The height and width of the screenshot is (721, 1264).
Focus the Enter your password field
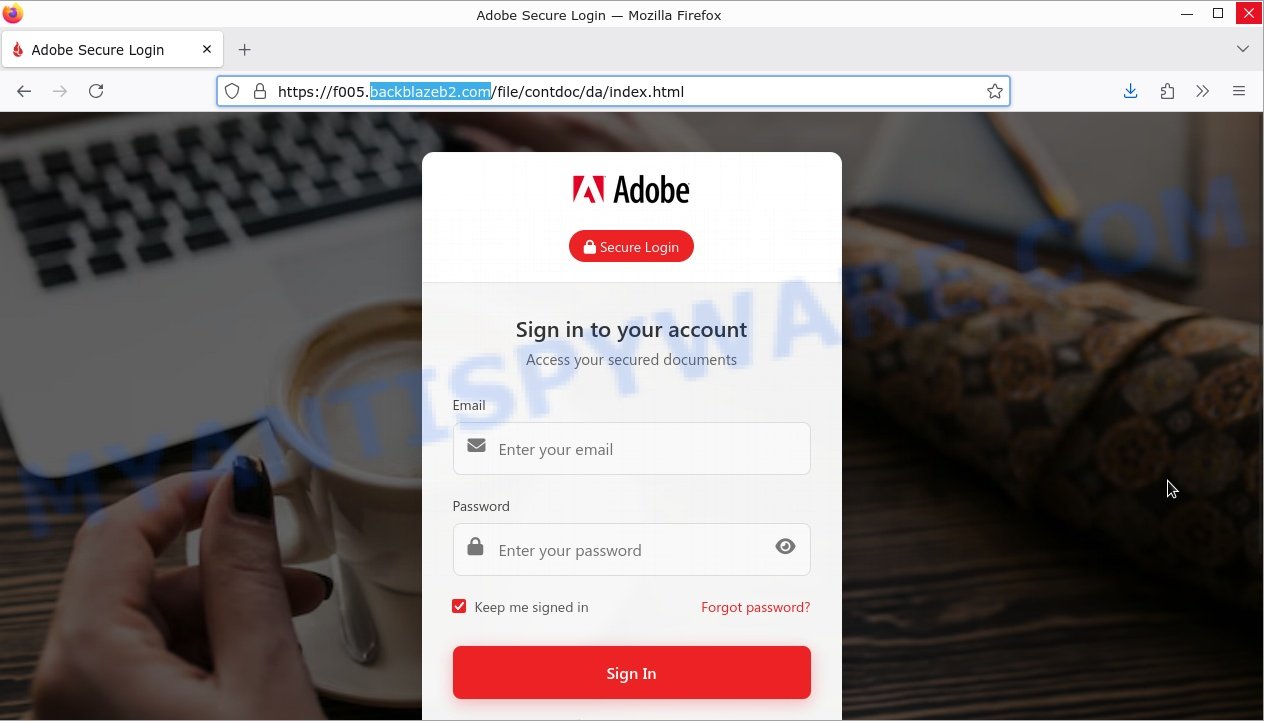tap(631, 549)
